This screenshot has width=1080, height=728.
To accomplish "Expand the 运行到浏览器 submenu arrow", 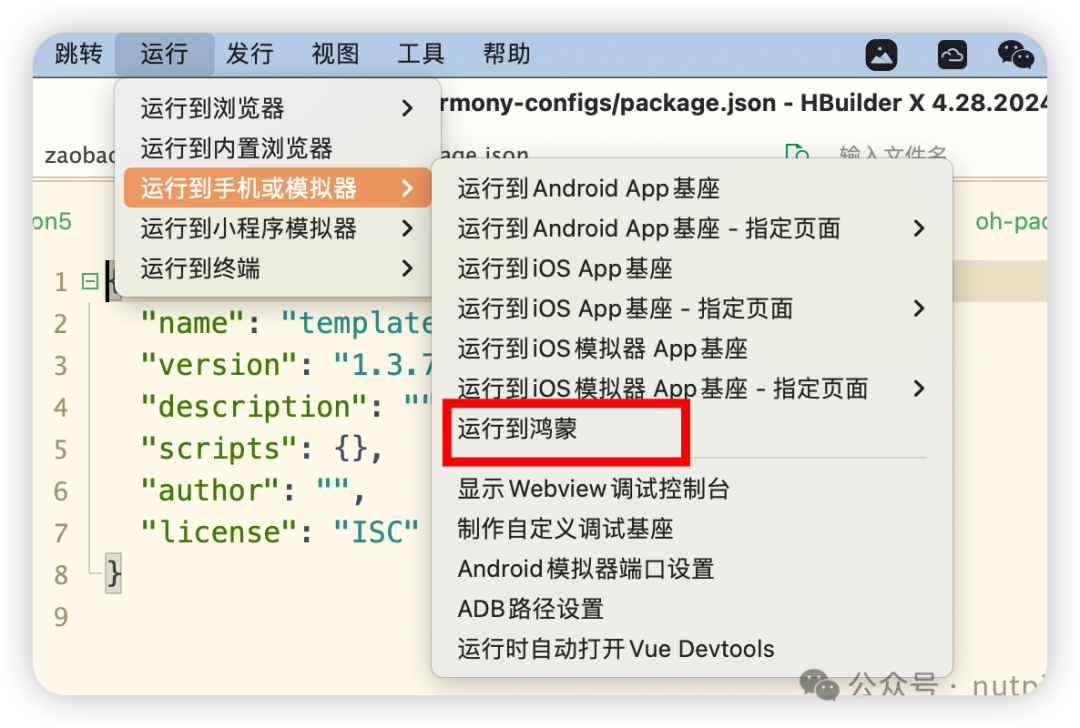I will point(407,108).
